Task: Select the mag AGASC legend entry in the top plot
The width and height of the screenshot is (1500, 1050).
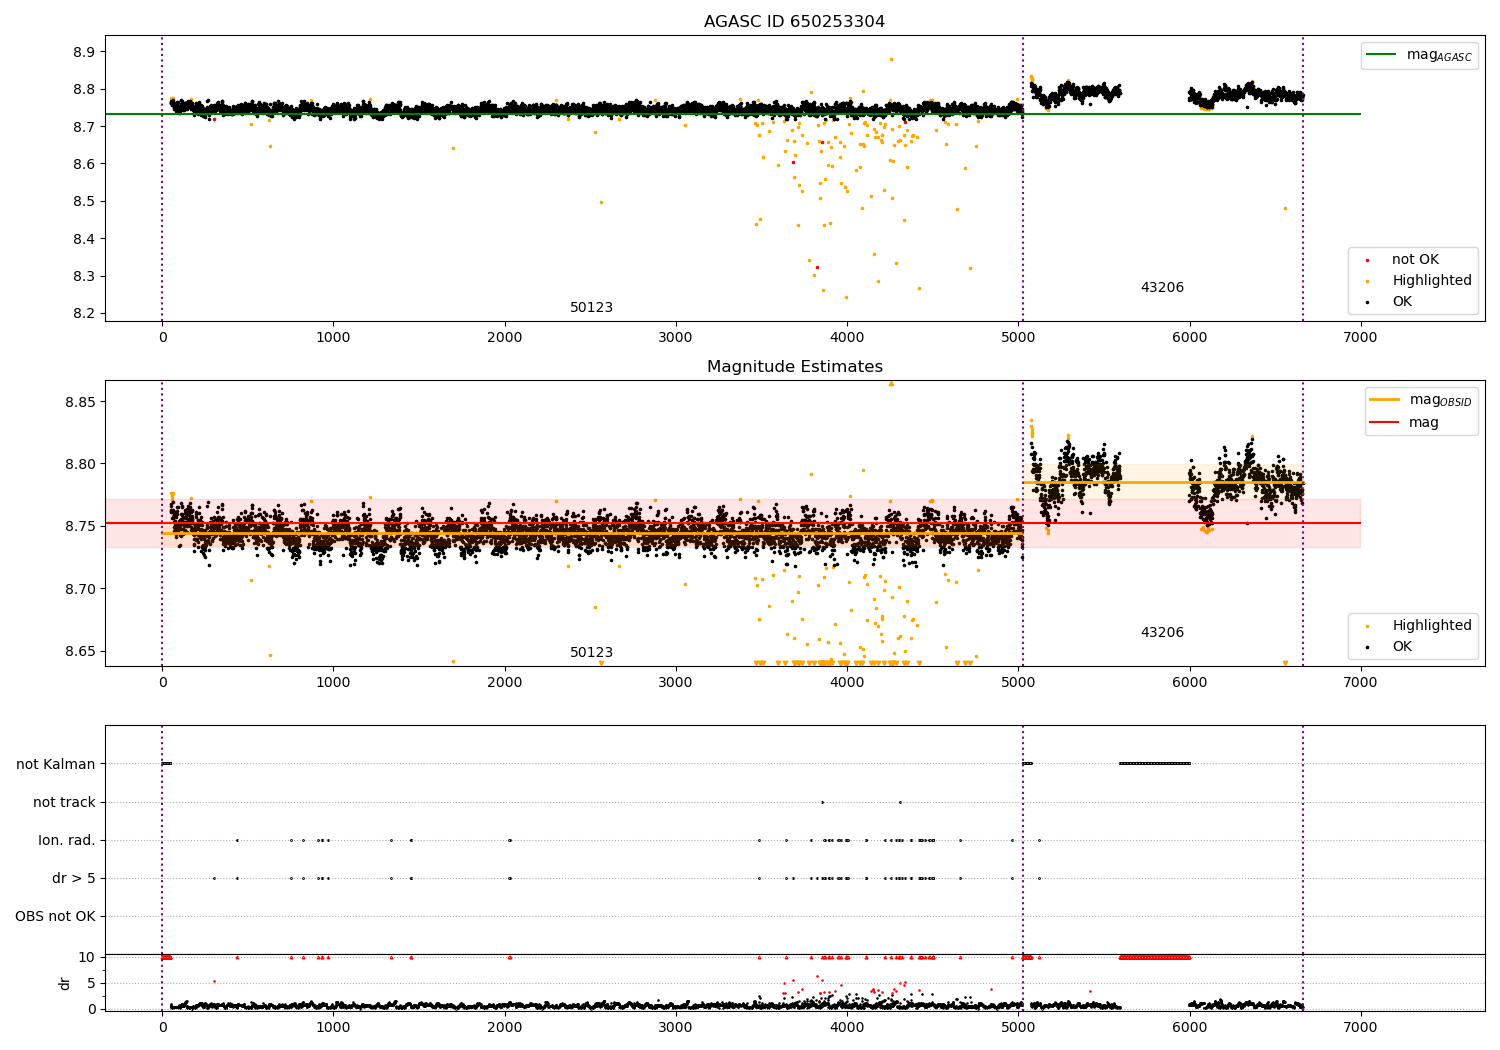Action: coord(1420,55)
